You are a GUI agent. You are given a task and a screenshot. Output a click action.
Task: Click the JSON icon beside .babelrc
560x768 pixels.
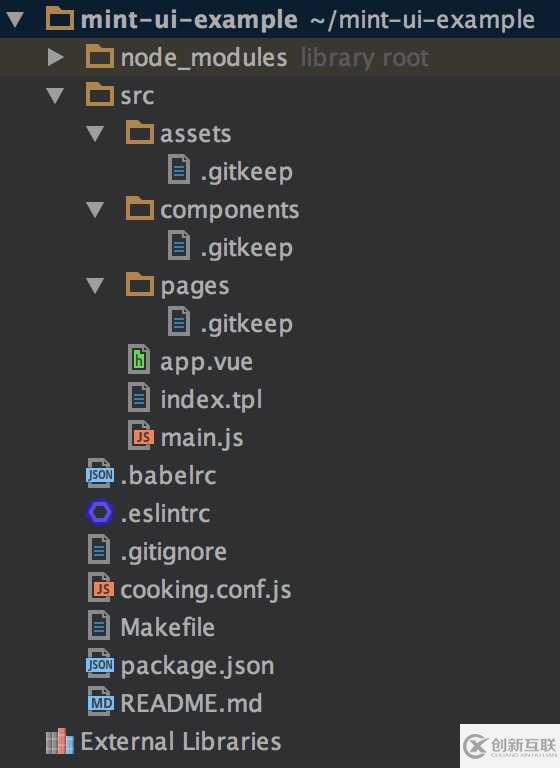(100, 474)
